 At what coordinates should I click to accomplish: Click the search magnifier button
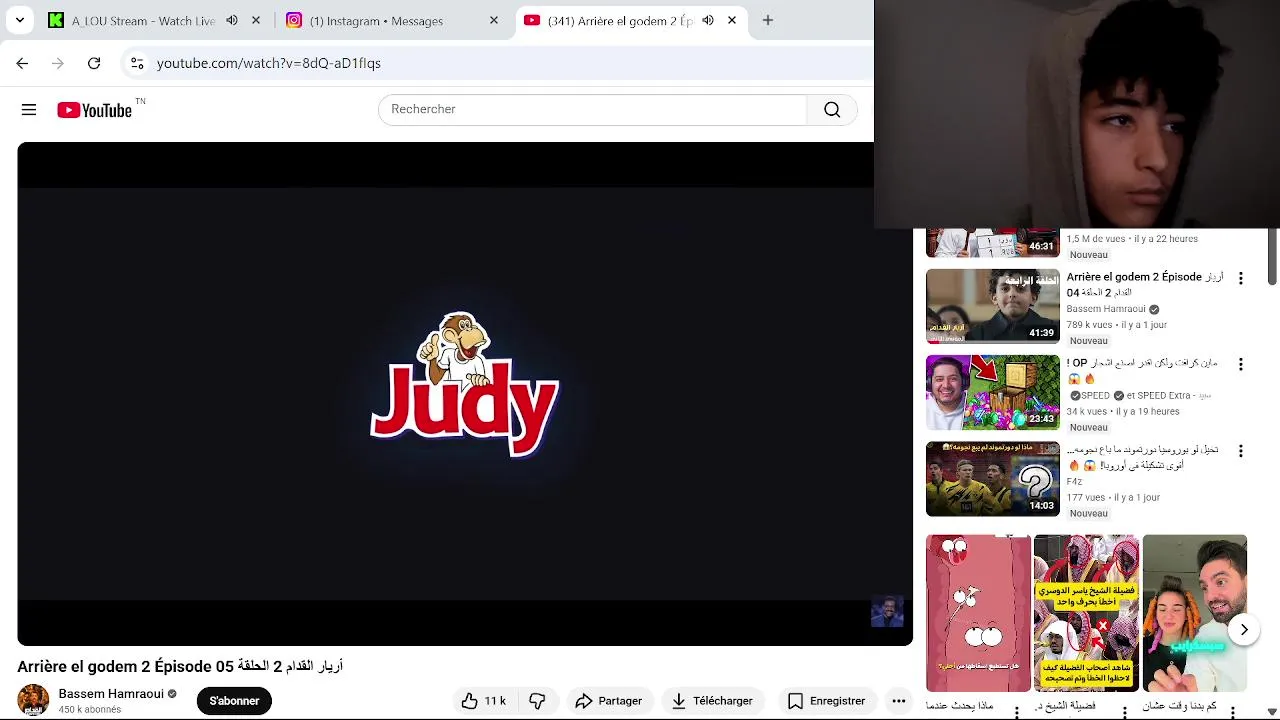(x=832, y=110)
